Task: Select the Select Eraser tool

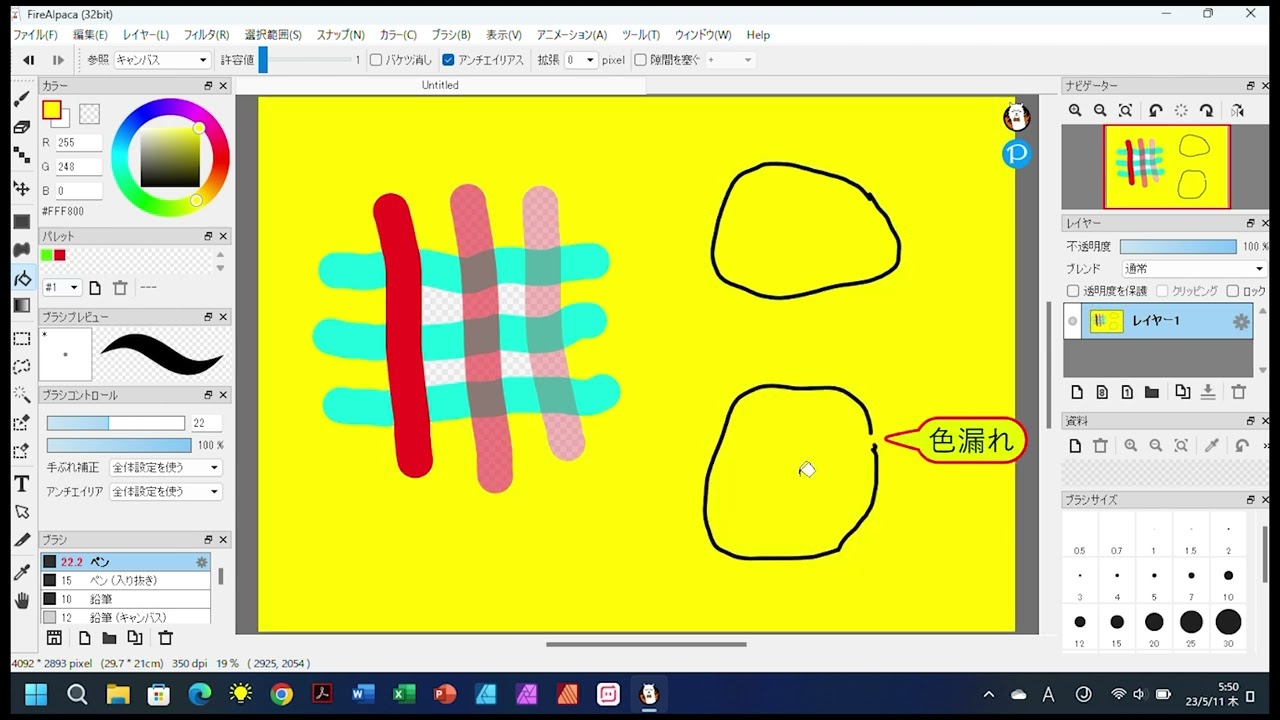Action: pos(21,451)
